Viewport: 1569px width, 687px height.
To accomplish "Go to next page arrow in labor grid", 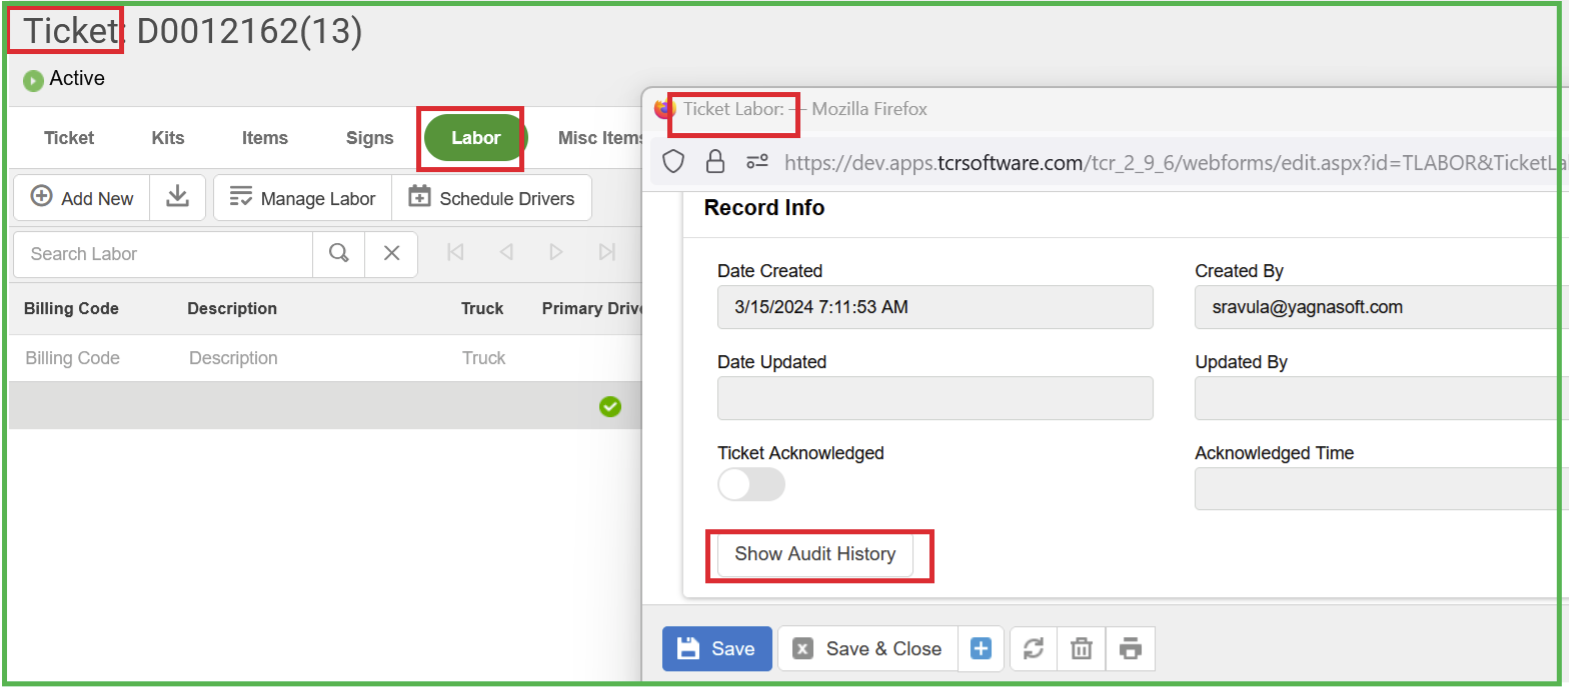I will (x=556, y=252).
